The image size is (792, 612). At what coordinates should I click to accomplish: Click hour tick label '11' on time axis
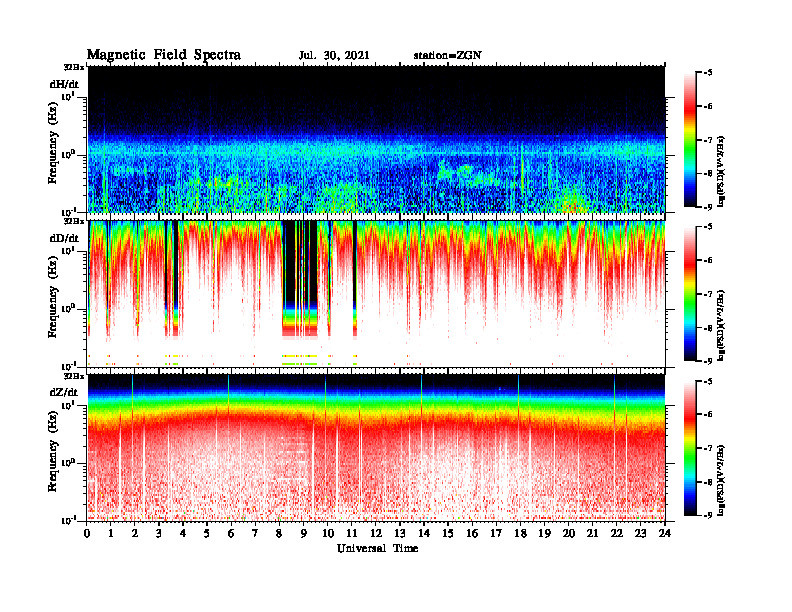pyautogui.click(x=352, y=533)
